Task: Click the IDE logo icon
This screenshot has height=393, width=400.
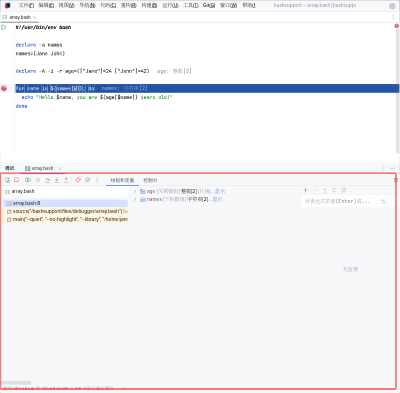Action: tap(7, 5)
